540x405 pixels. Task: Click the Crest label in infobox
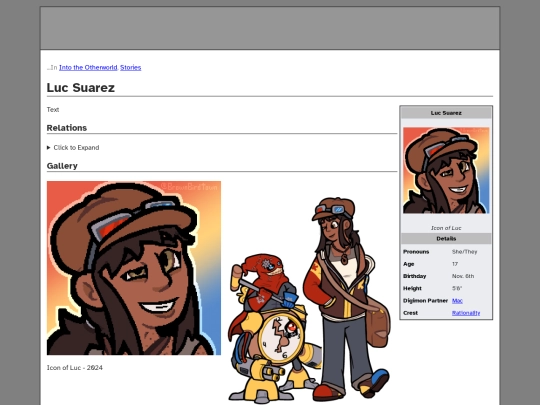[410, 313]
